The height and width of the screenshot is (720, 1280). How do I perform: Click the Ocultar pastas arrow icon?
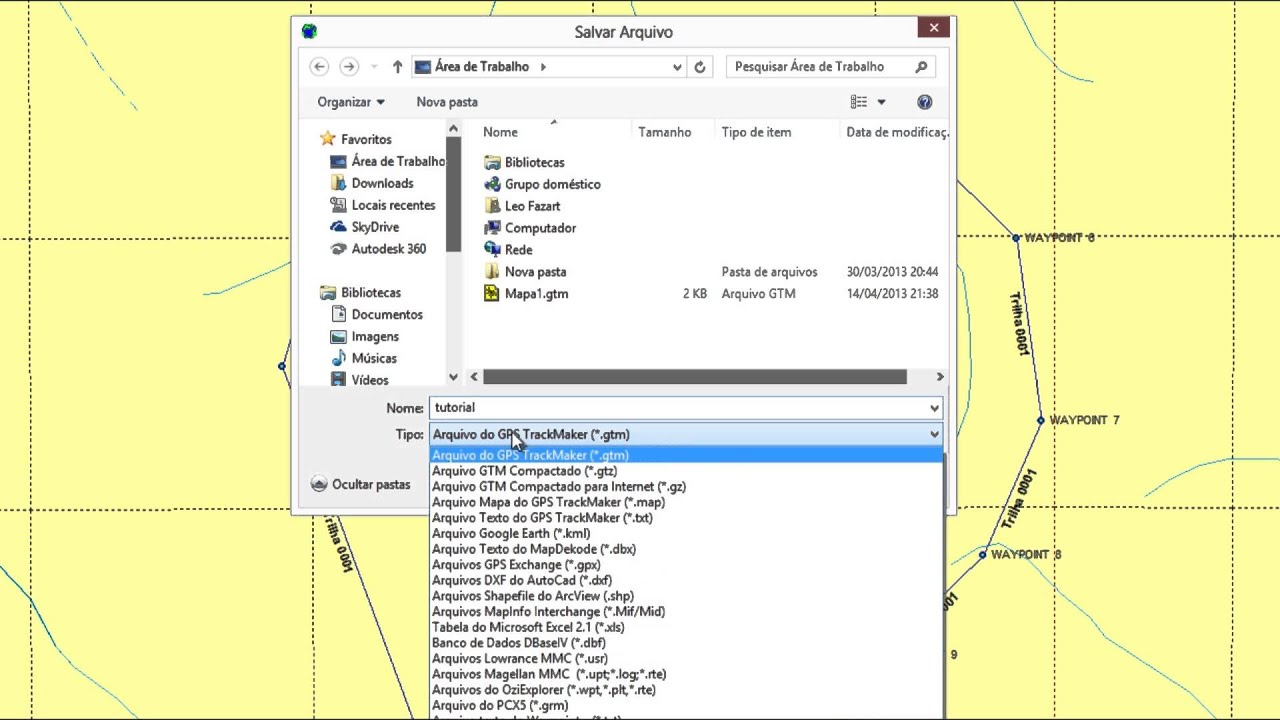pos(319,484)
